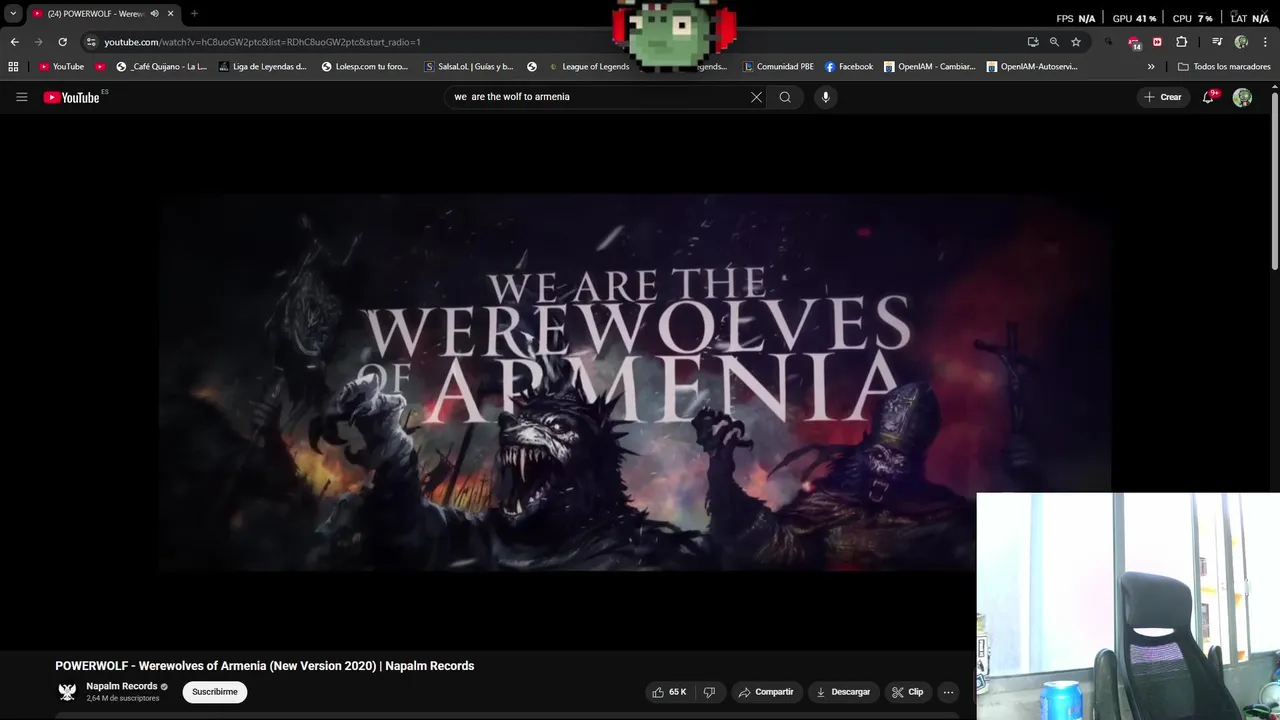Clear the YouTube search box with X
The height and width of the screenshot is (720, 1280).
756,97
